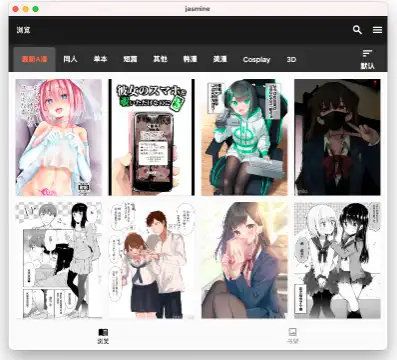Open the blazer girl with red ribbon thumbnail
This screenshot has height=360, width=397.
pos(244,260)
